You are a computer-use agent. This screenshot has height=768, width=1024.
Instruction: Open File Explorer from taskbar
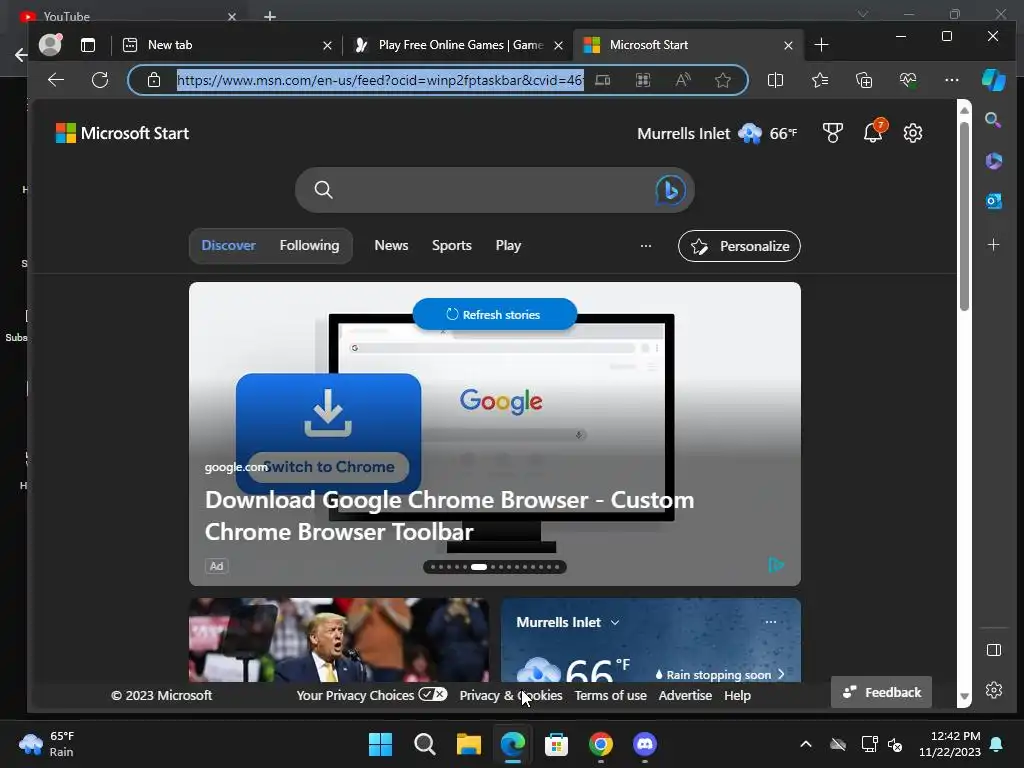point(469,744)
